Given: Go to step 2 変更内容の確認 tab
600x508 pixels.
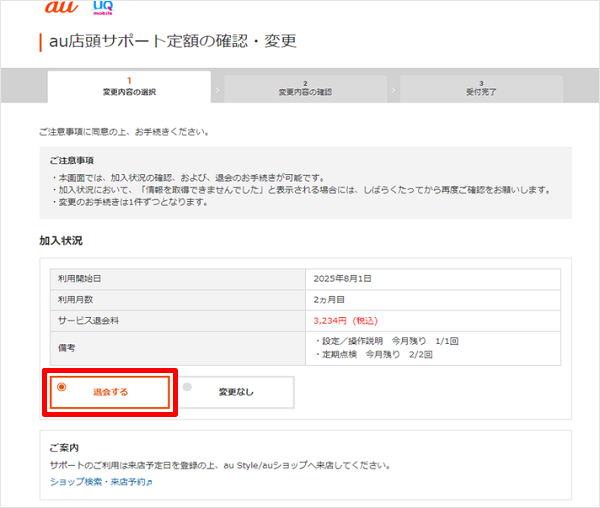Looking at the screenshot, I should 305,87.
